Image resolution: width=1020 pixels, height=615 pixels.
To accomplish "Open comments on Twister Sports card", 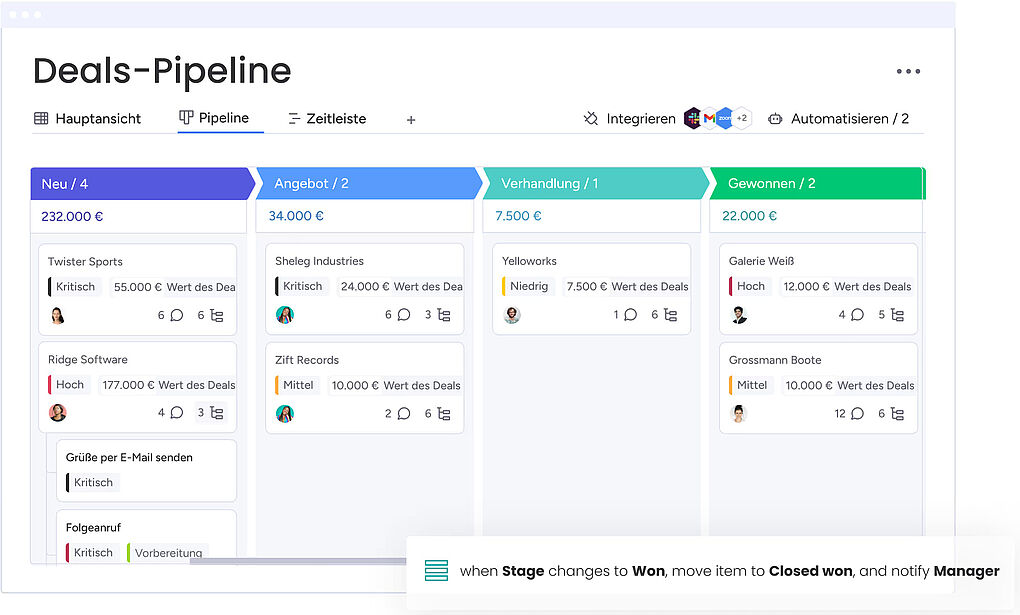I will [x=177, y=315].
